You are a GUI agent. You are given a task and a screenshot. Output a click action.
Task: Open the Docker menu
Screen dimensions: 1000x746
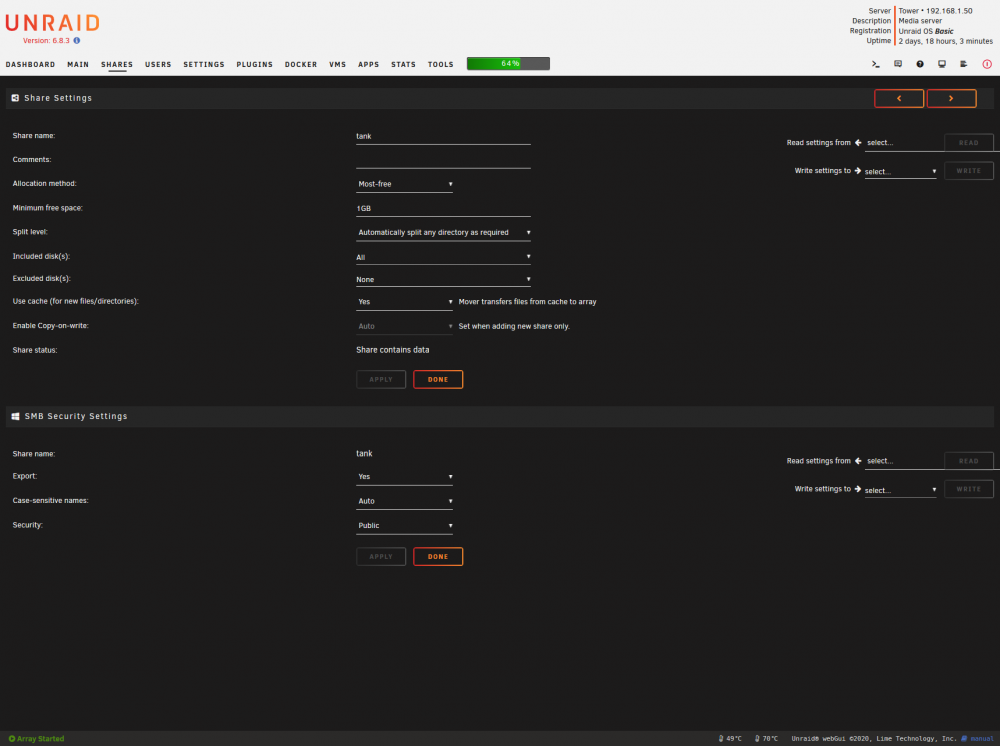coord(301,64)
